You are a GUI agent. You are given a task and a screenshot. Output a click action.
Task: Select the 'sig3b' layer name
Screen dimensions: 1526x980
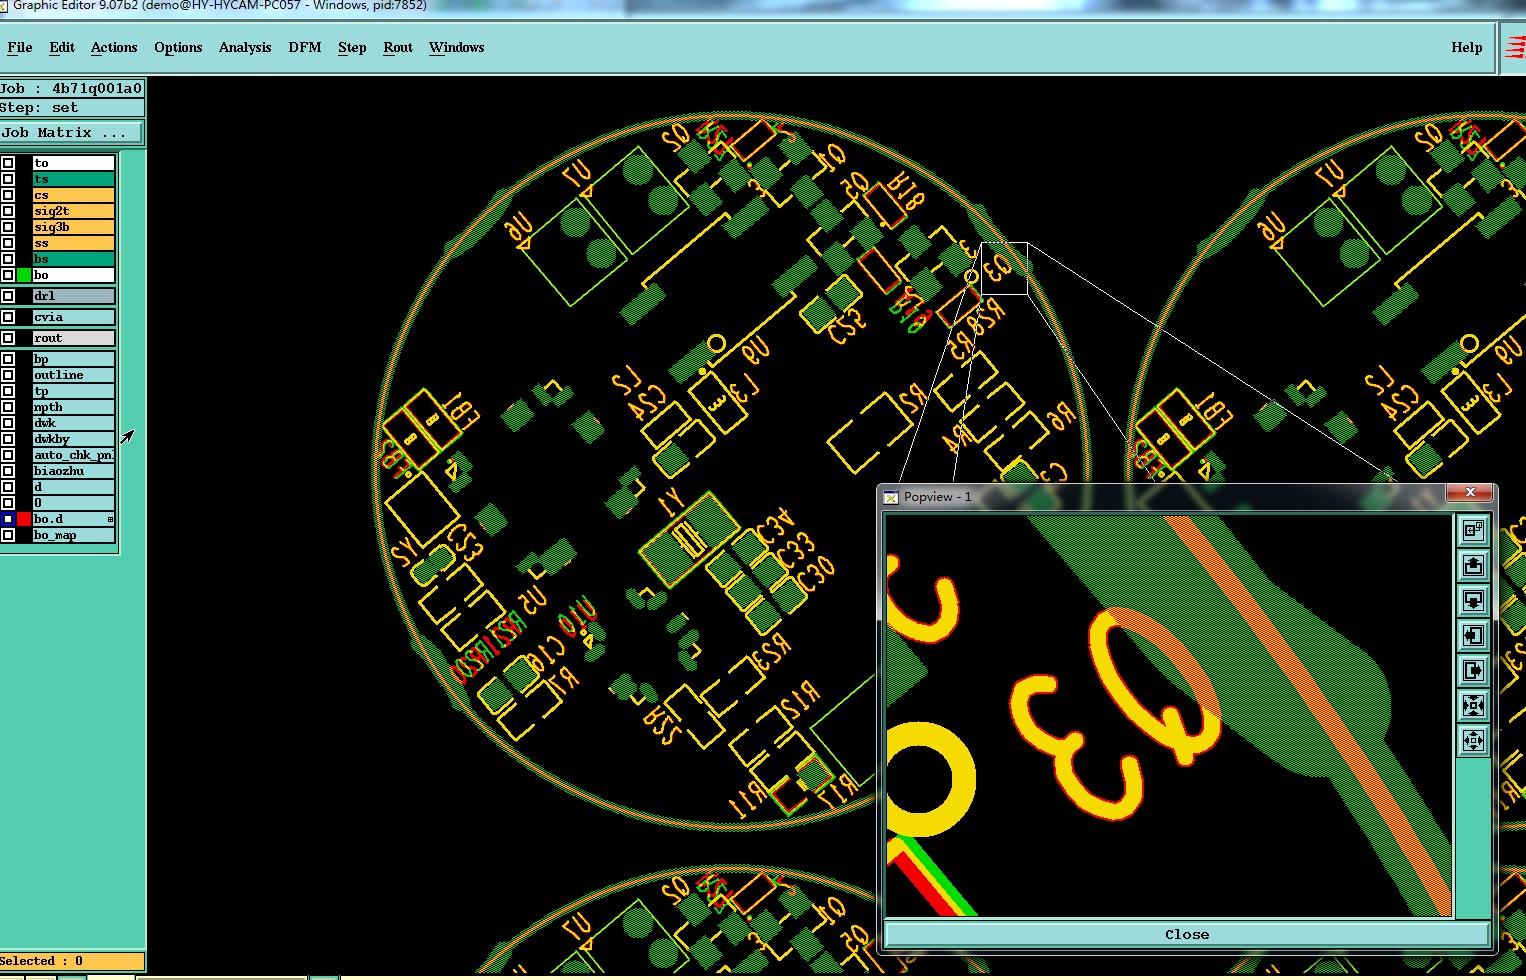[74, 227]
